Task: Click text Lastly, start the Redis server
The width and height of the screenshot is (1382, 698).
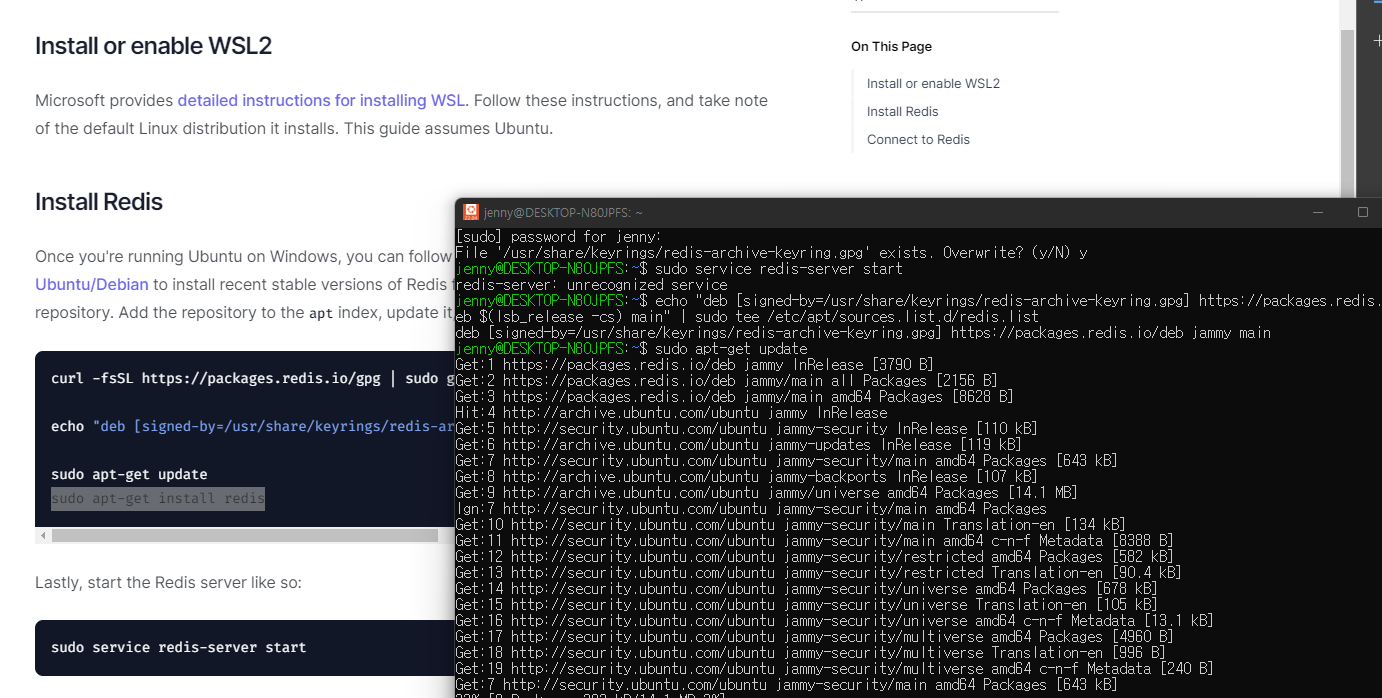Action: click(168, 582)
